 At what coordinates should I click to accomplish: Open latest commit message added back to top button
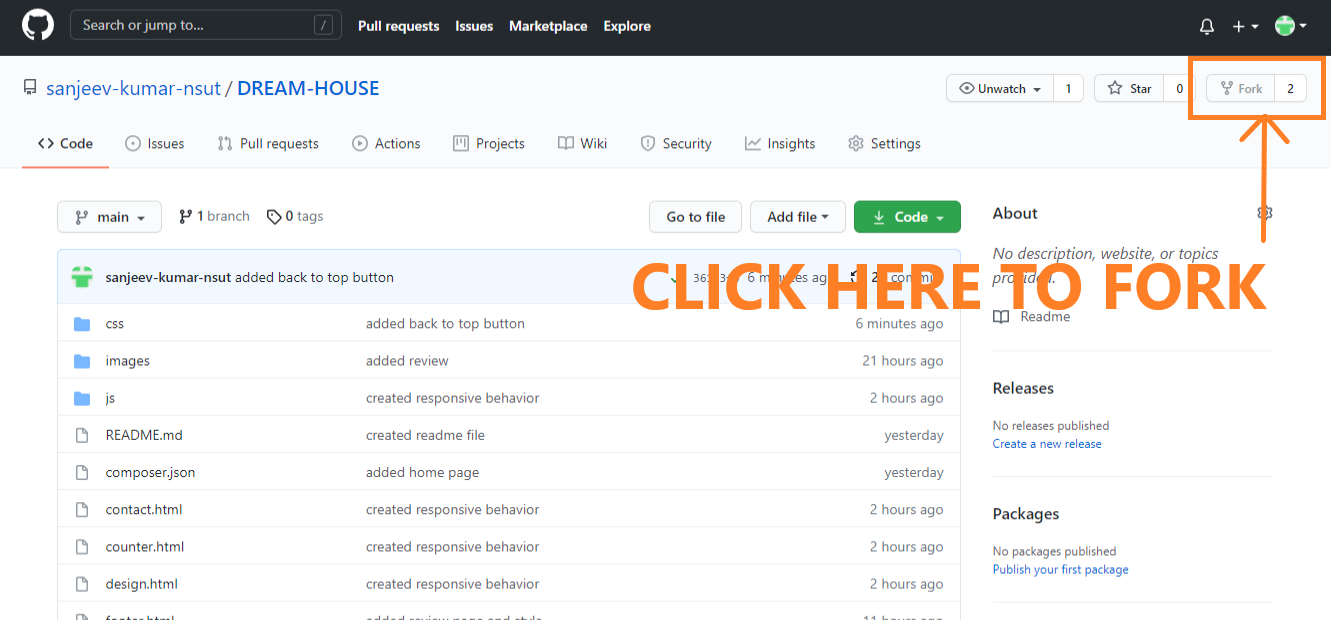pos(314,277)
